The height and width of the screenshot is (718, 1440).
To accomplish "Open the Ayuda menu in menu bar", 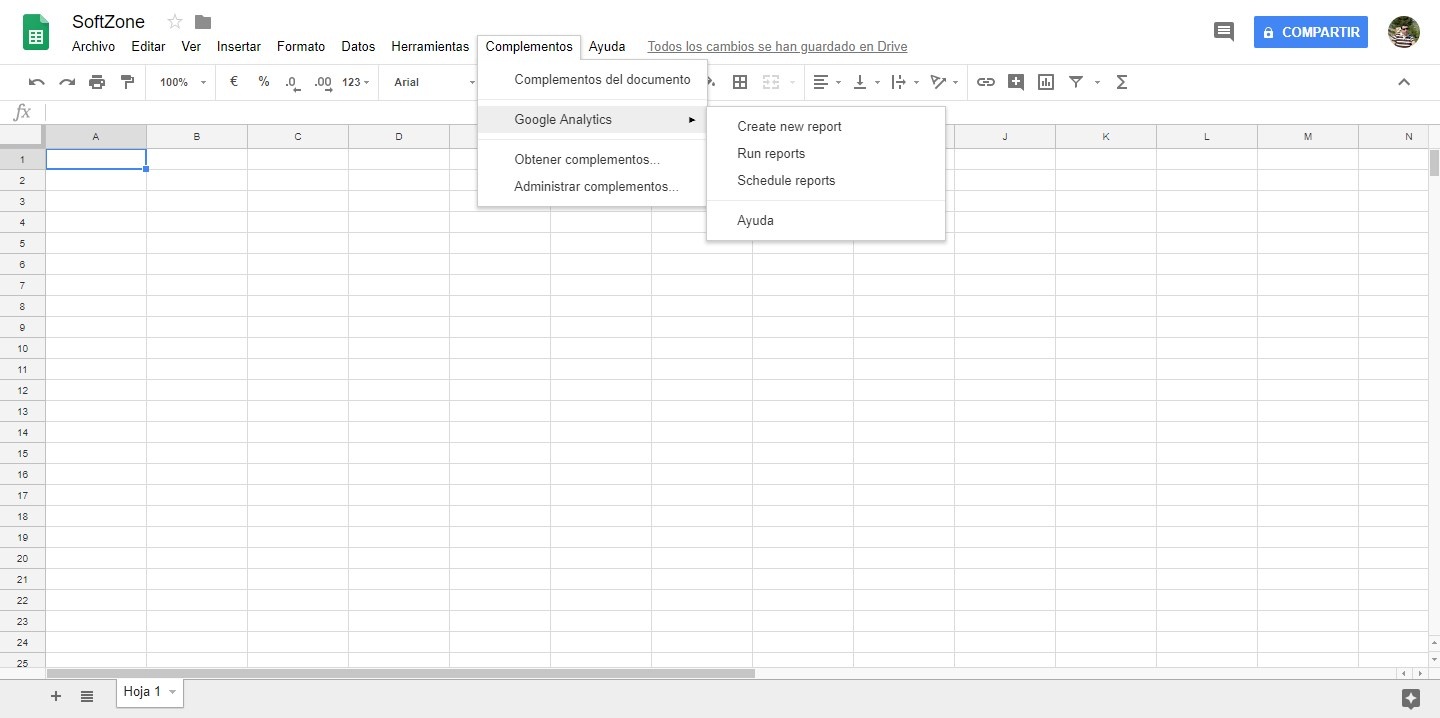I will (607, 46).
